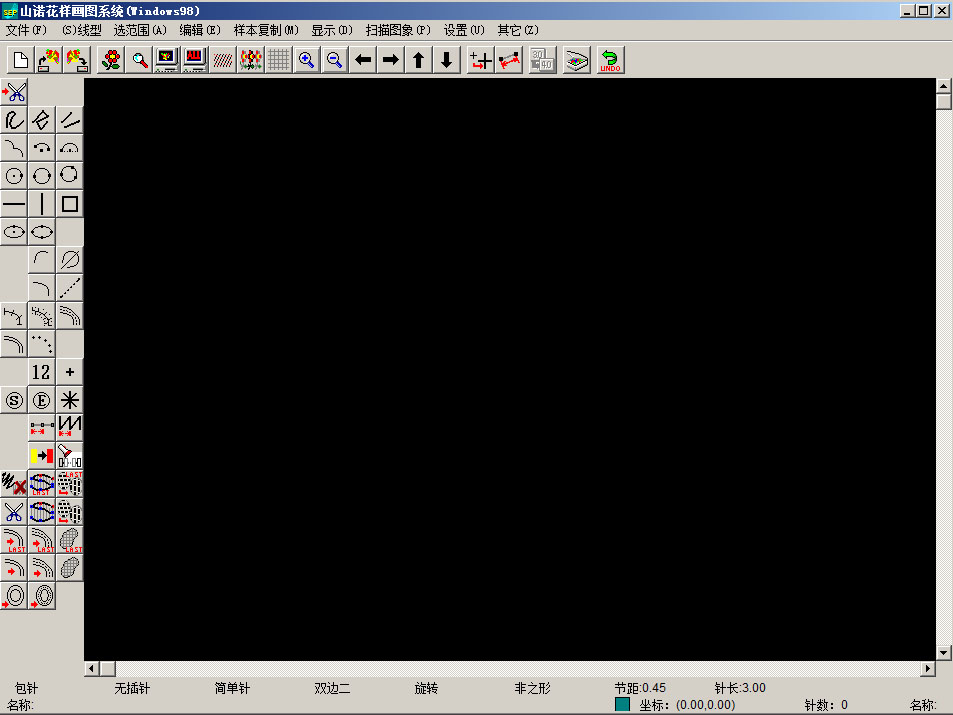Select the square shape tool
This screenshot has width=953, height=715.
tap(70, 204)
